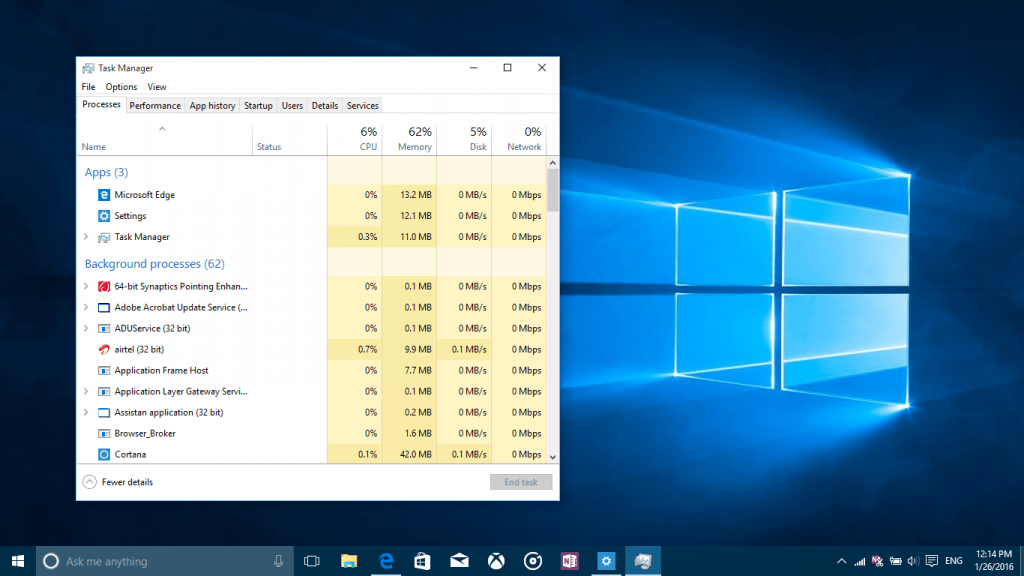Image resolution: width=1024 pixels, height=576 pixels.
Task: Show hidden system tray icons
Action: (x=841, y=561)
